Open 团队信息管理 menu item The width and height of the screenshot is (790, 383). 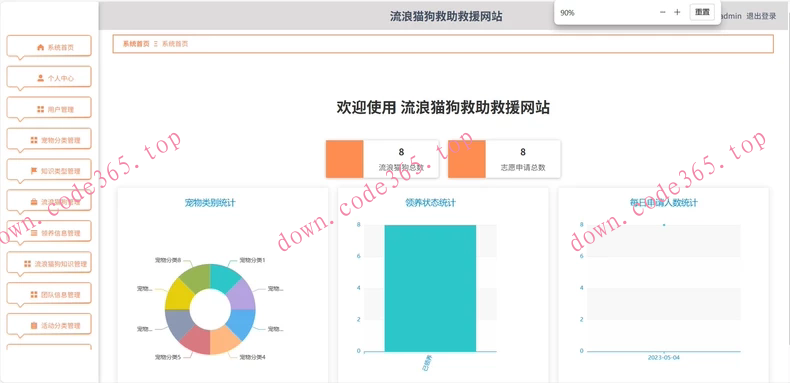(49, 294)
